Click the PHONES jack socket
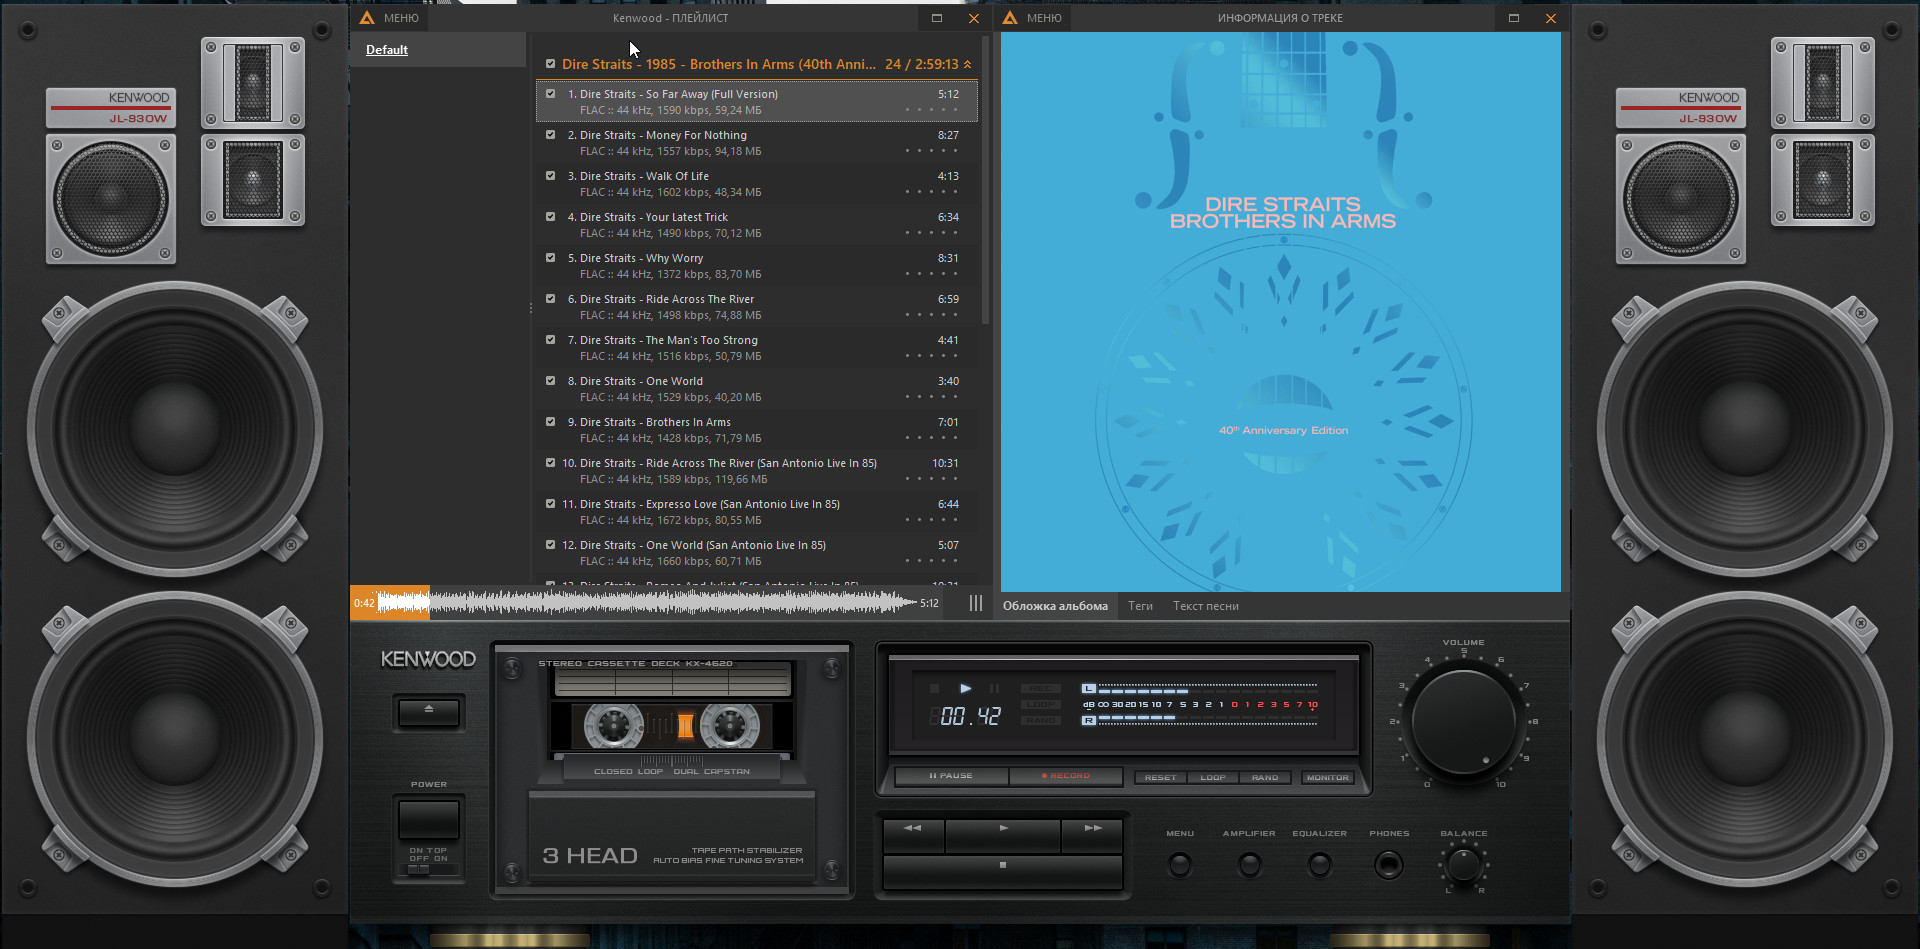This screenshot has height=949, width=1920. click(x=1388, y=865)
